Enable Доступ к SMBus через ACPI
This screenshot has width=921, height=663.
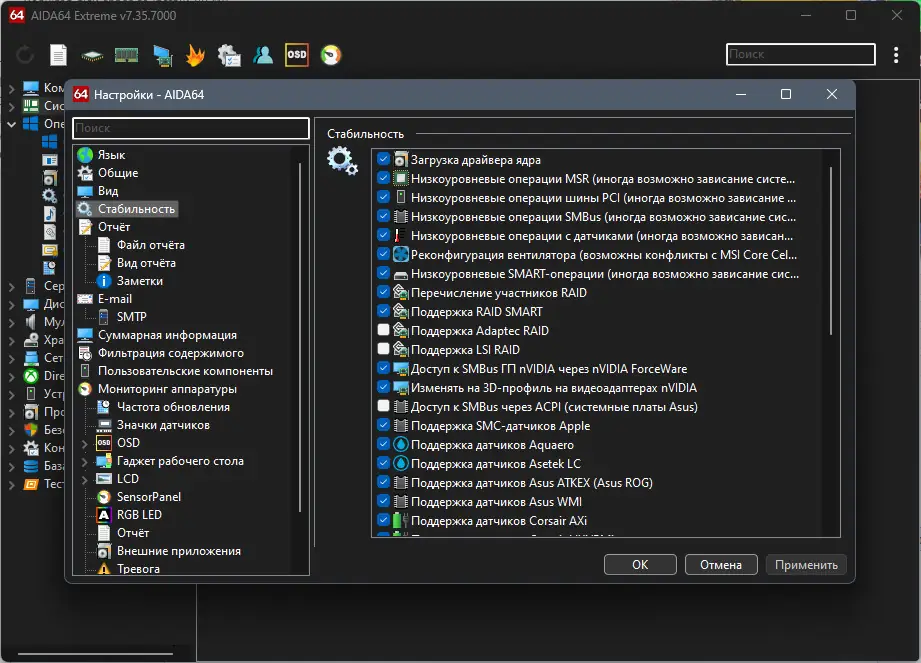382,406
